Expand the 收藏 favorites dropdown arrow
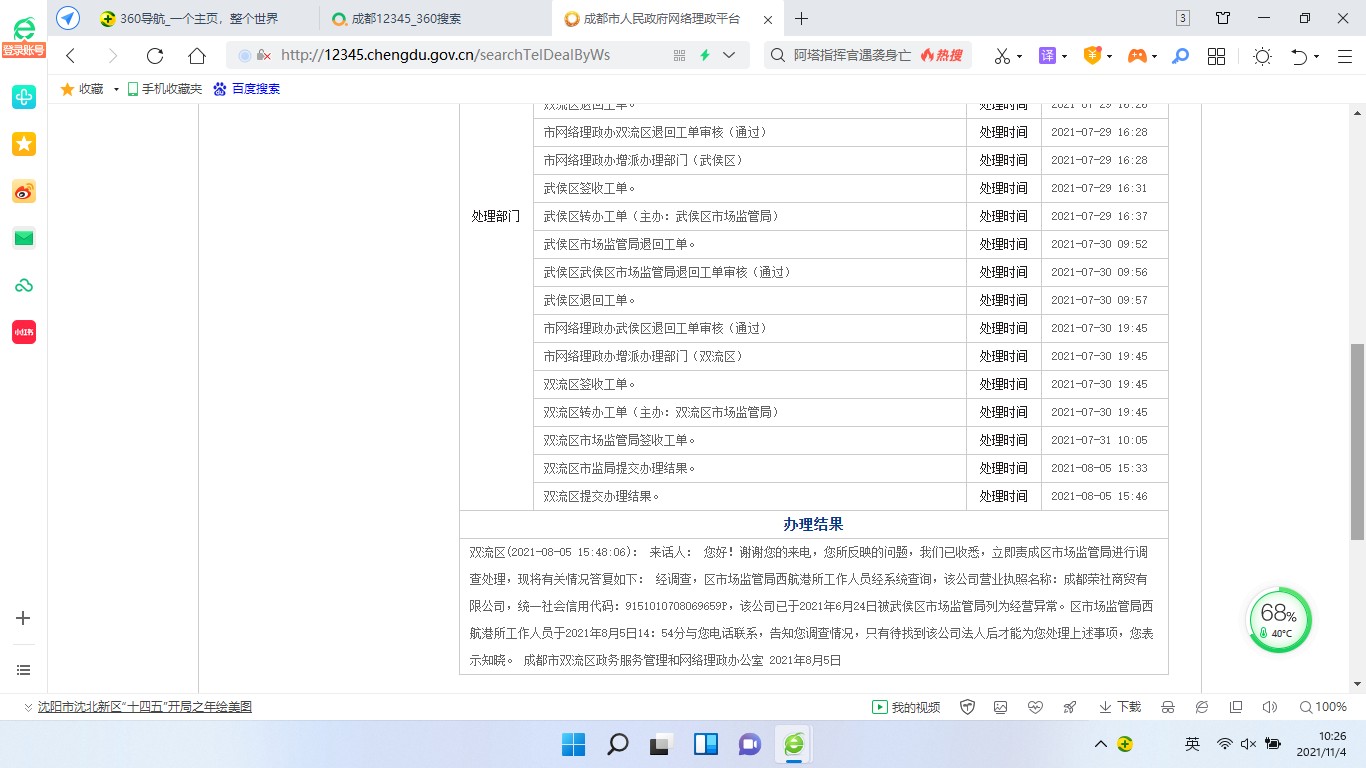Viewport: 1366px width, 768px height. pyautogui.click(x=116, y=89)
